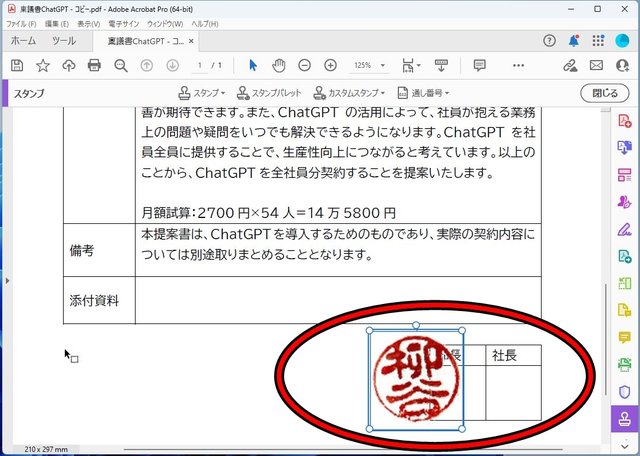640x456 pixels.
Task: Open the ファイル(F) menu
Action: [21, 24]
